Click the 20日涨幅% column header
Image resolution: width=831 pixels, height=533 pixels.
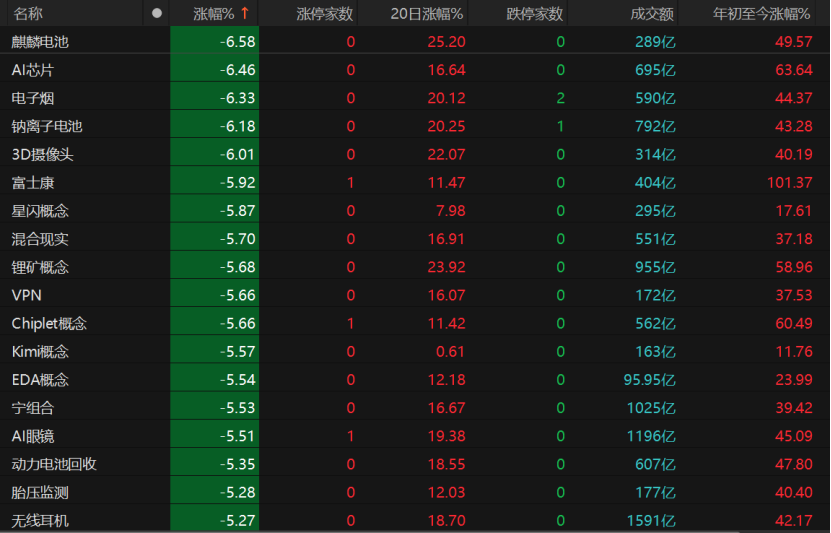(426, 14)
